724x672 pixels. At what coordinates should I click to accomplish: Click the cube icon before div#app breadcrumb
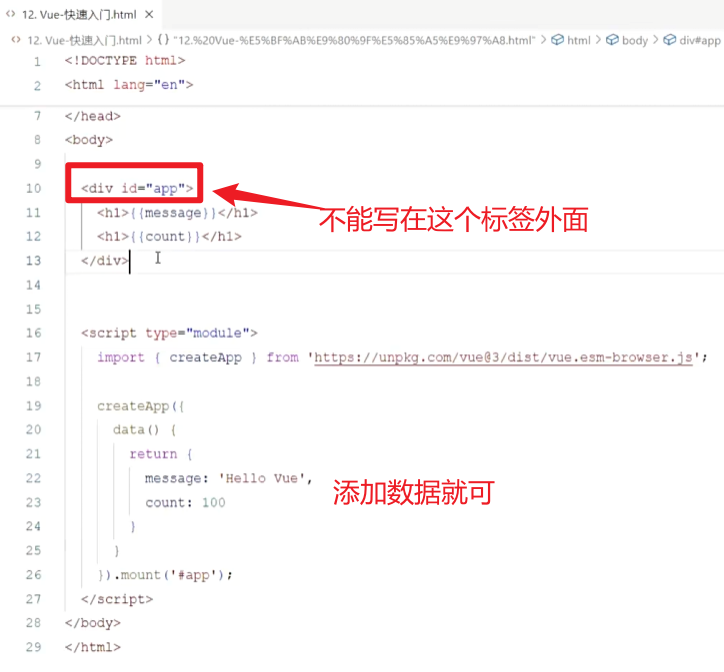[670, 40]
